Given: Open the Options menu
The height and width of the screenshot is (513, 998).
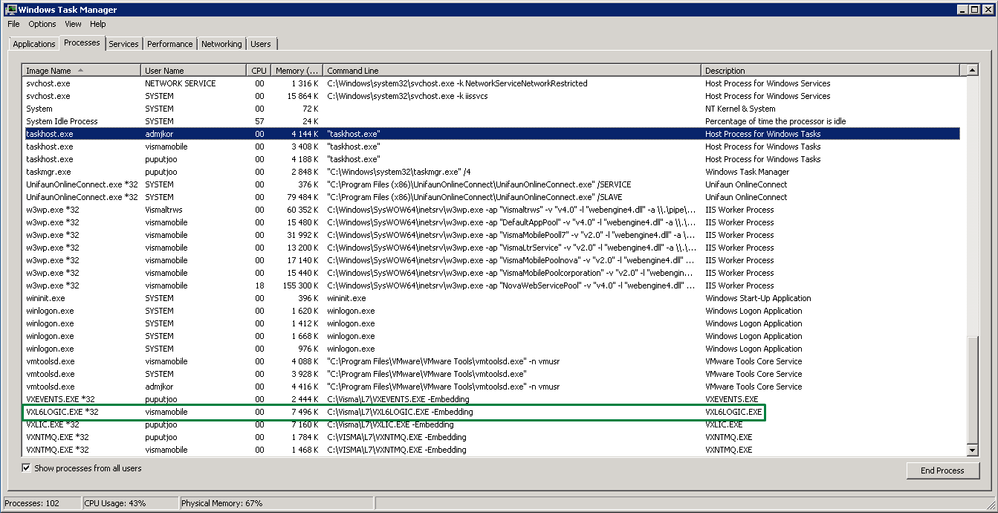Looking at the screenshot, I should click(42, 24).
